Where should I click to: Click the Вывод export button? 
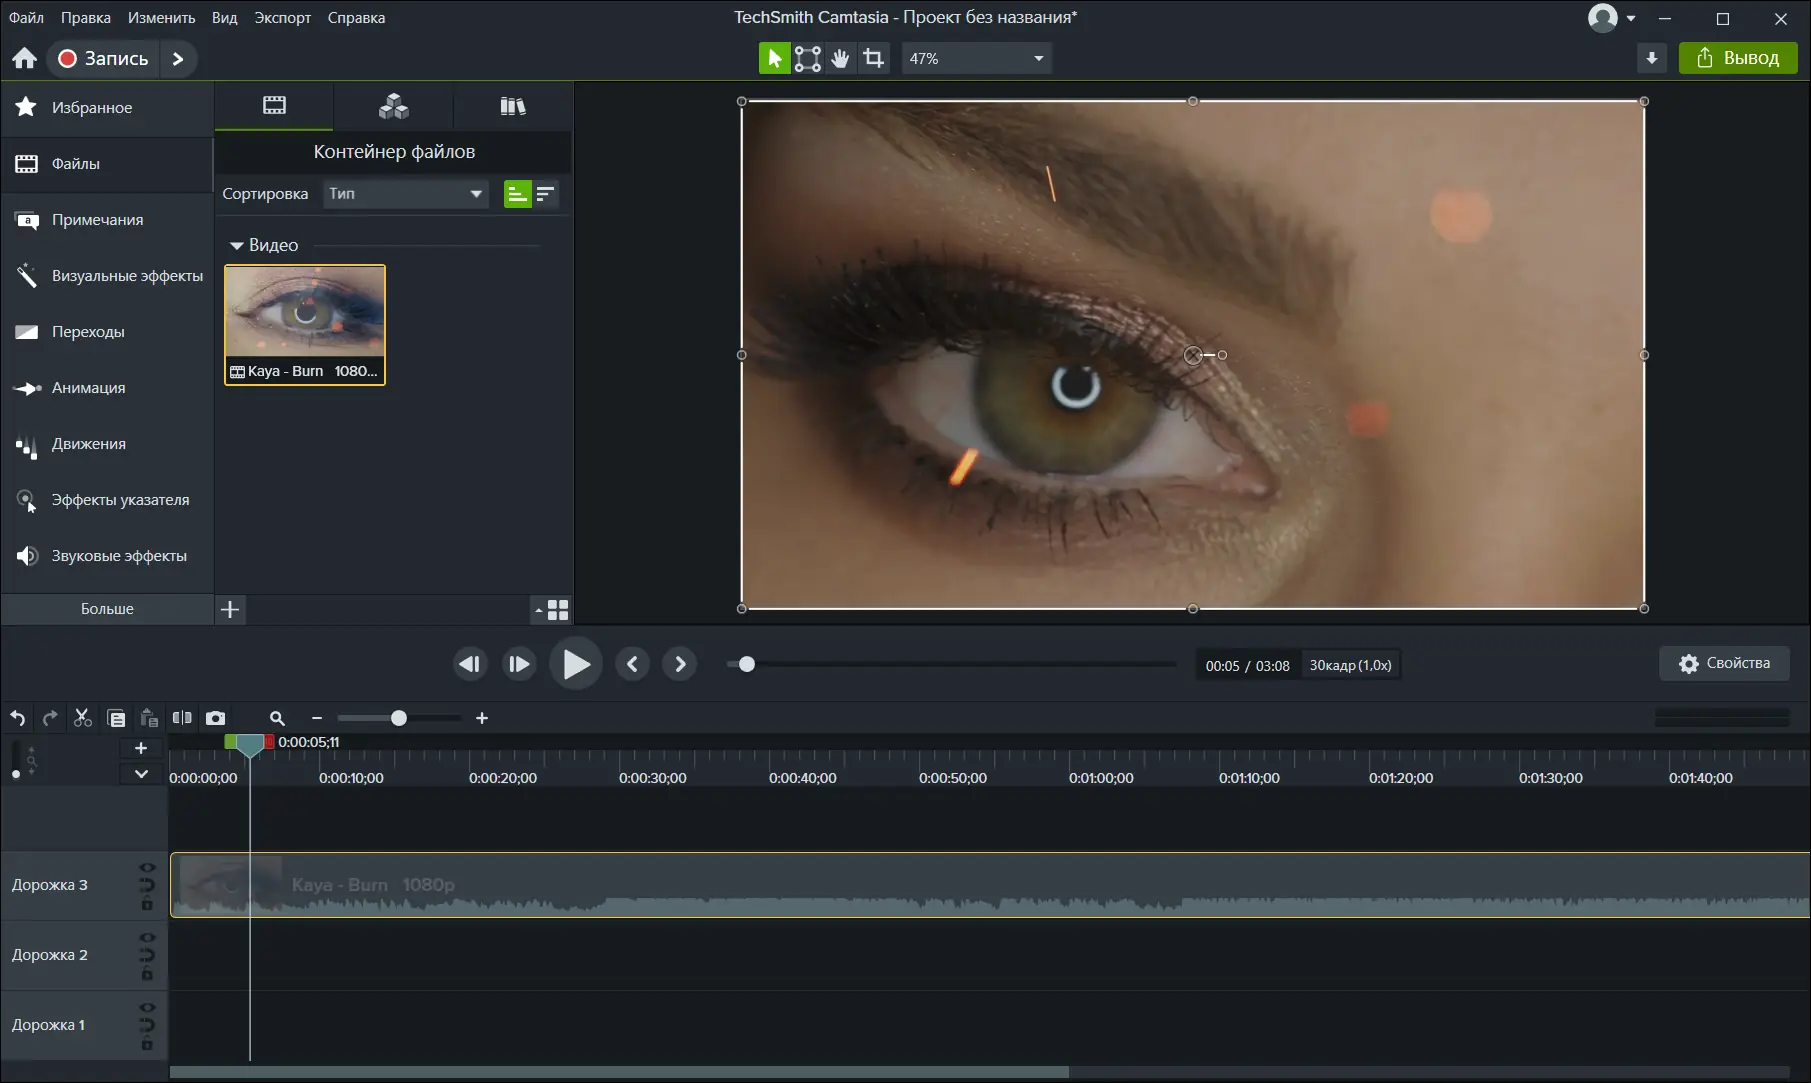(x=1737, y=59)
